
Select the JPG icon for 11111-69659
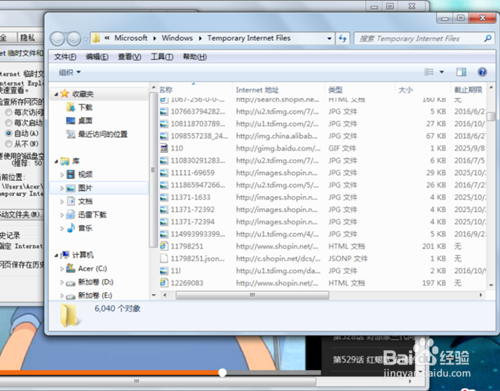point(164,173)
